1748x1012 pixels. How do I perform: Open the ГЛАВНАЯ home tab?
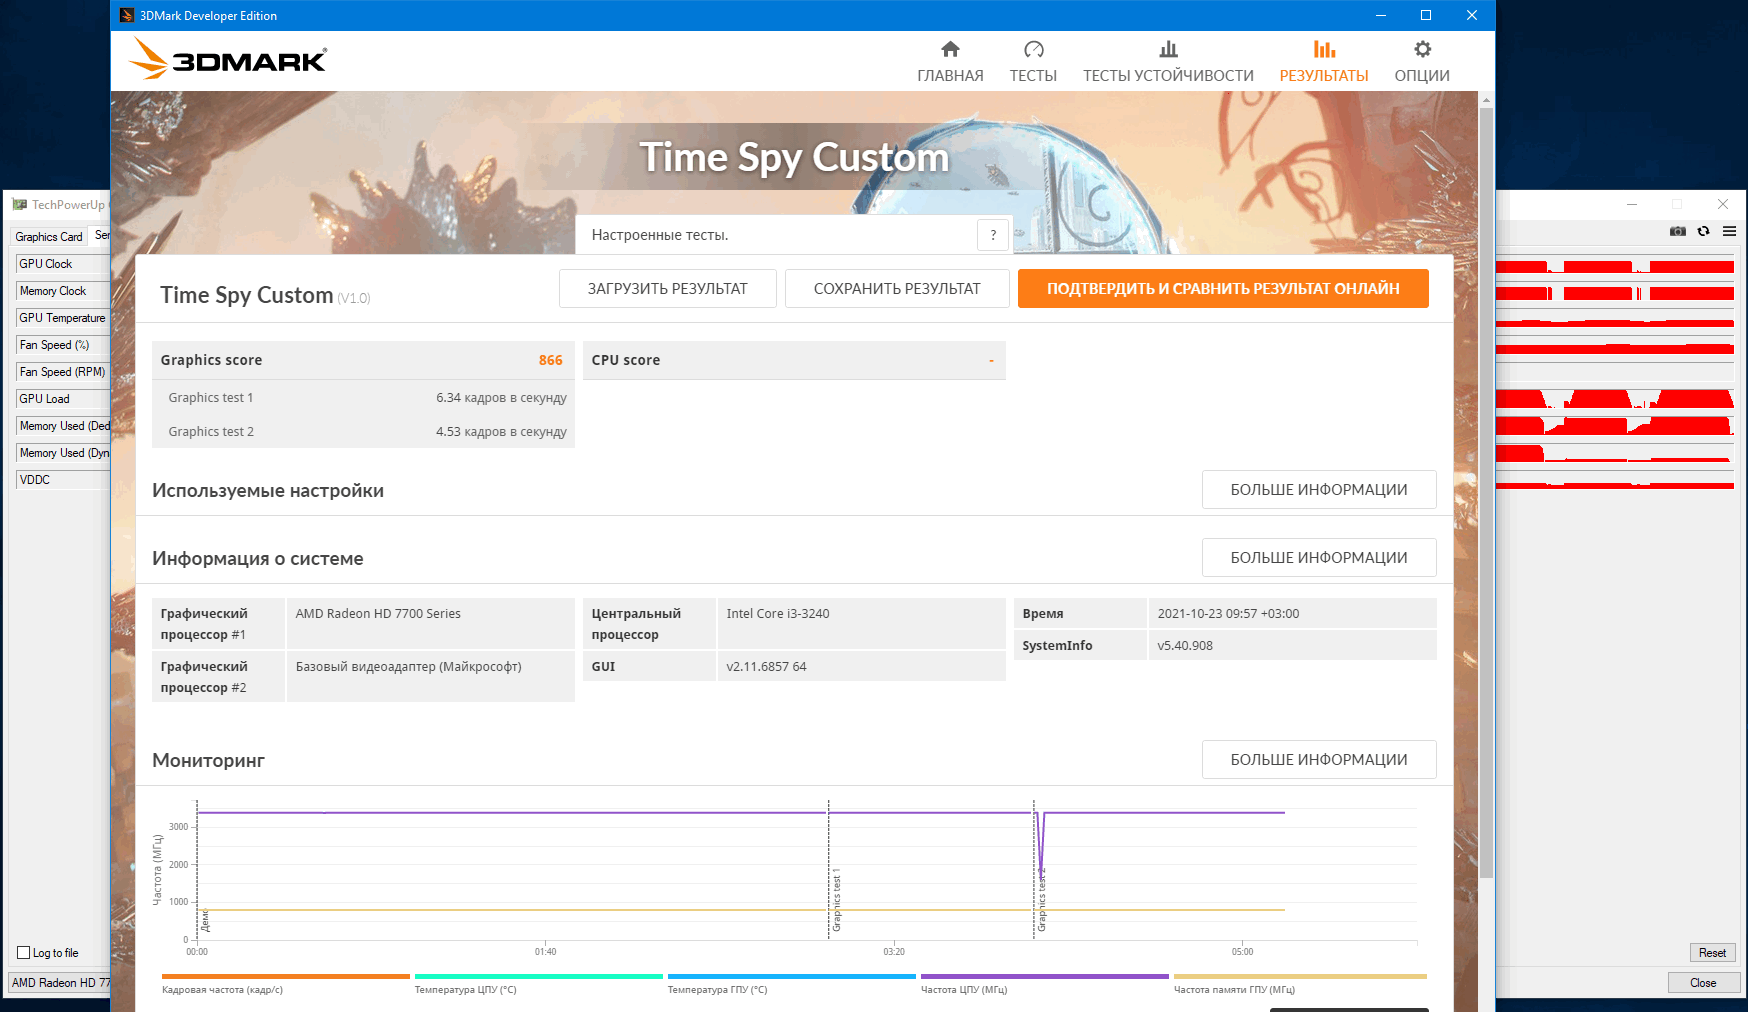[950, 62]
